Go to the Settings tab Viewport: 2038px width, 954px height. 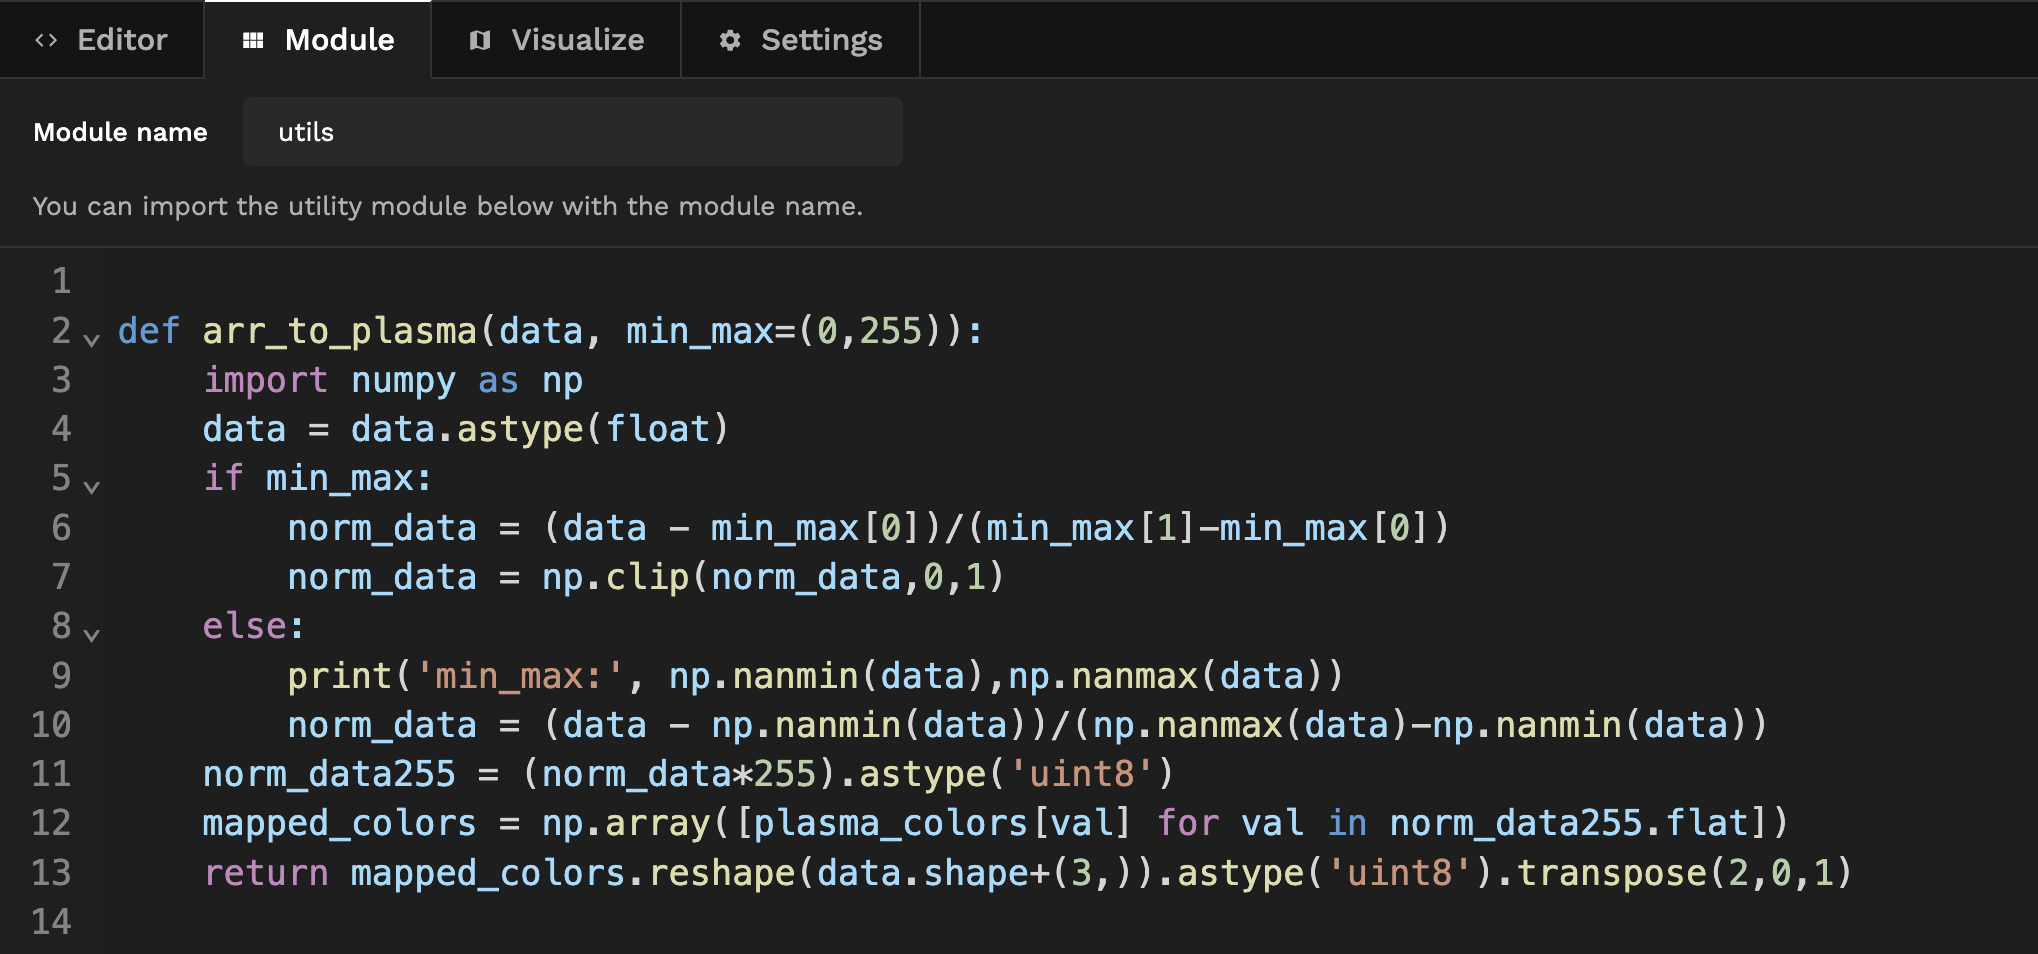coord(821,40)
